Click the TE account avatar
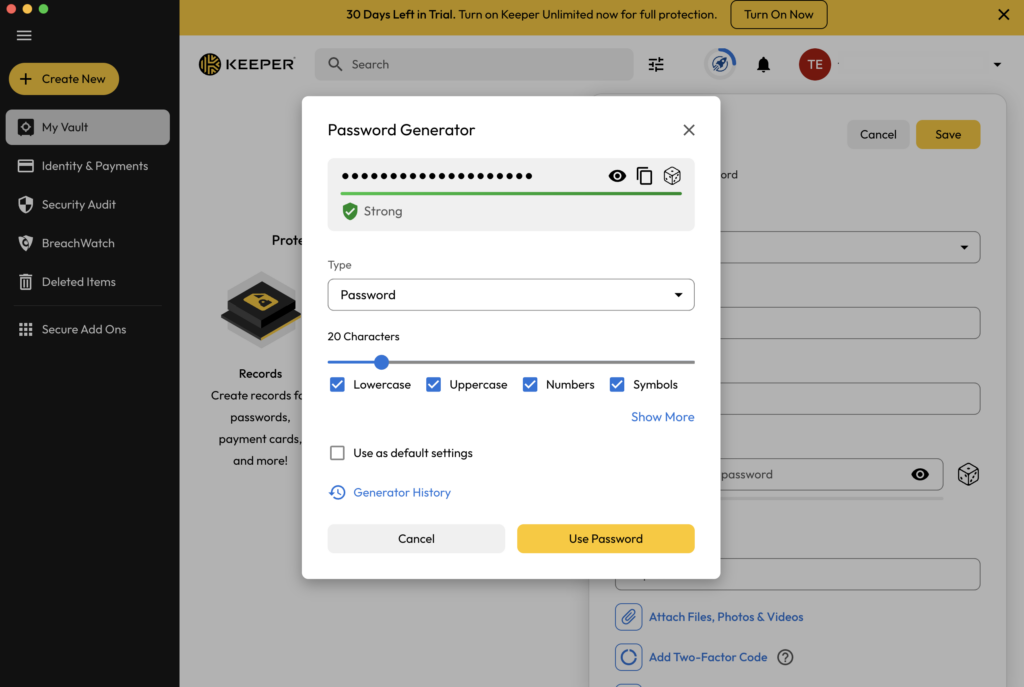Viewport: 1024px width, 687px height. click(814, 64)
